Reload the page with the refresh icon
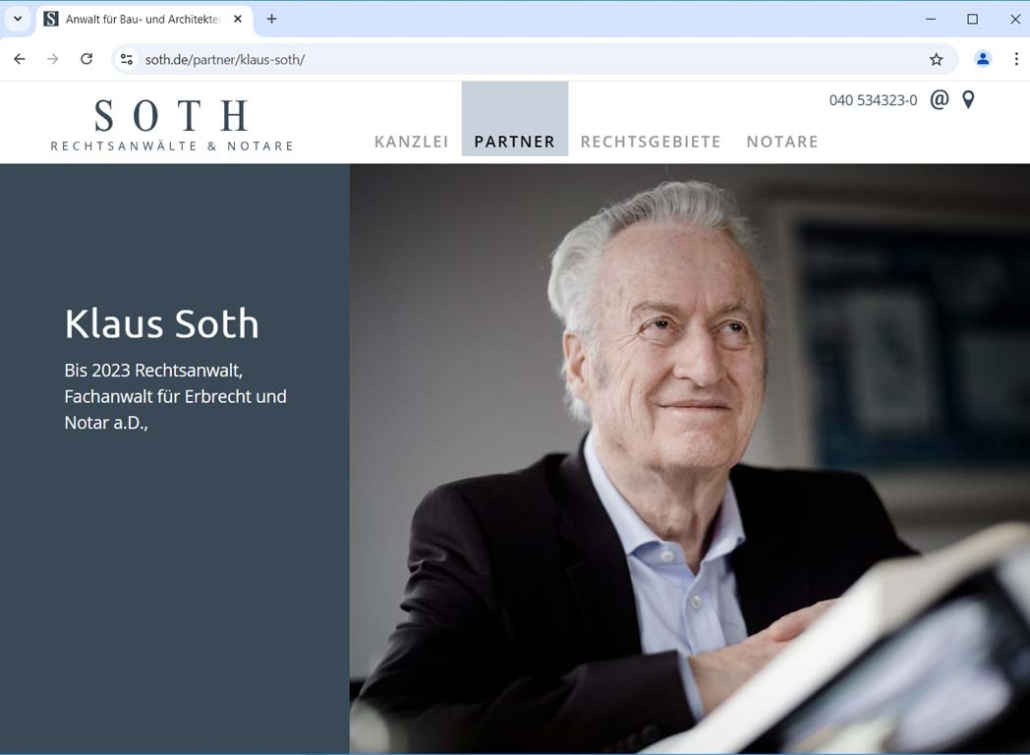This screenshot has width=1030, height=755. tap(86, 59)
